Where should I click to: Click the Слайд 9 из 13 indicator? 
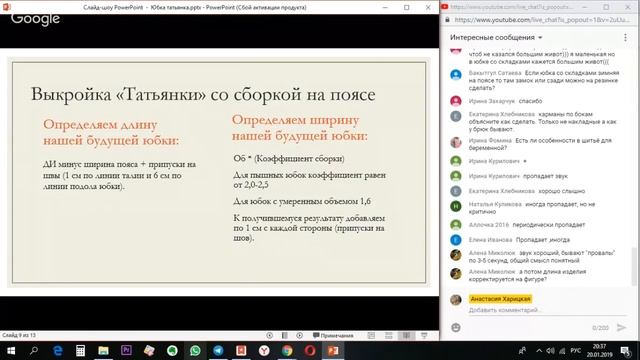[x=19, y=336]
